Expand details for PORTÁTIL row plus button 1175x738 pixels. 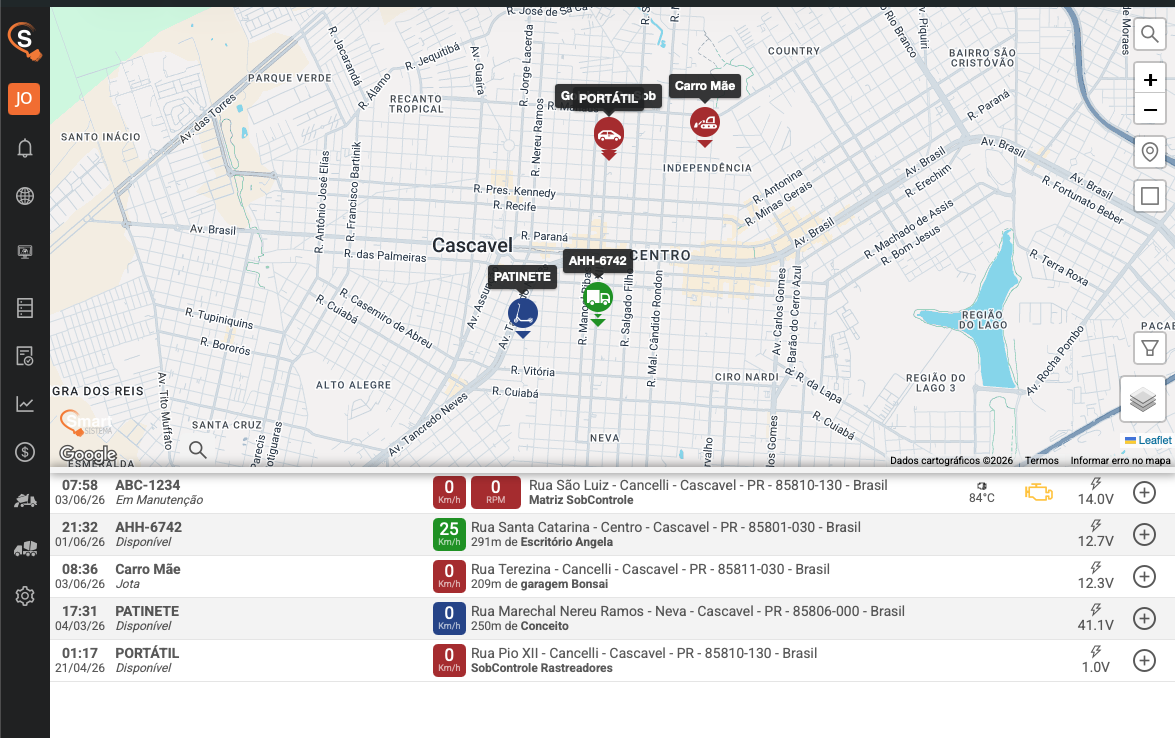(1144, 660)
